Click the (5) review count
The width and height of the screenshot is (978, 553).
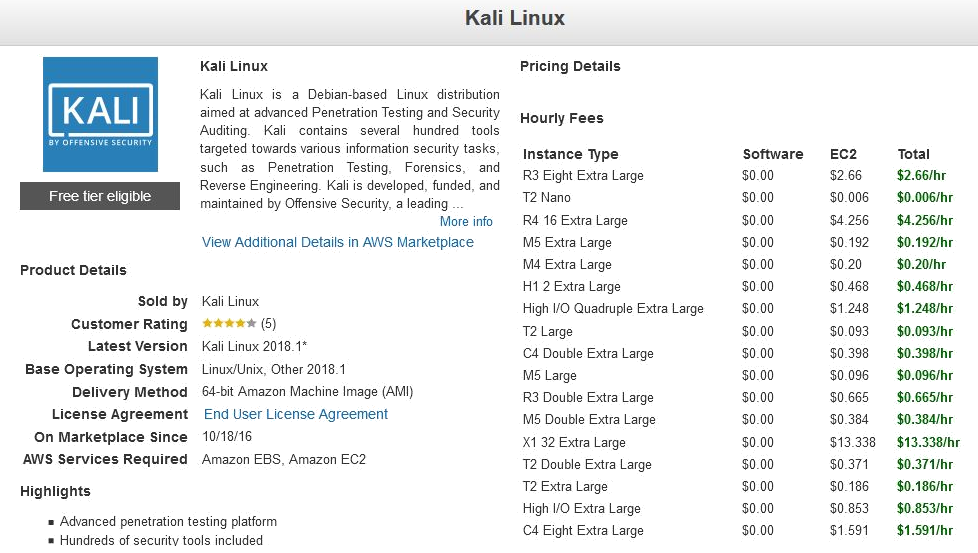point(268,324)
